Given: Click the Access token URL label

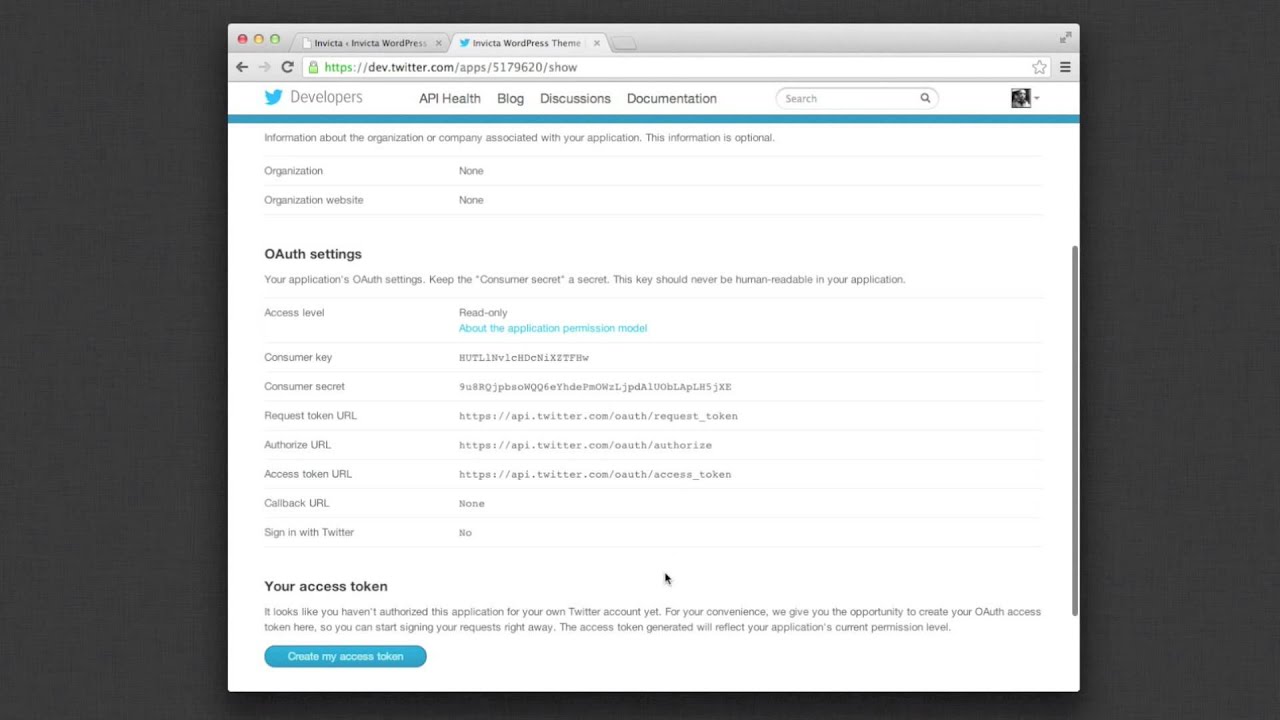Looking at the screenshot, I should tap(308, 474).
